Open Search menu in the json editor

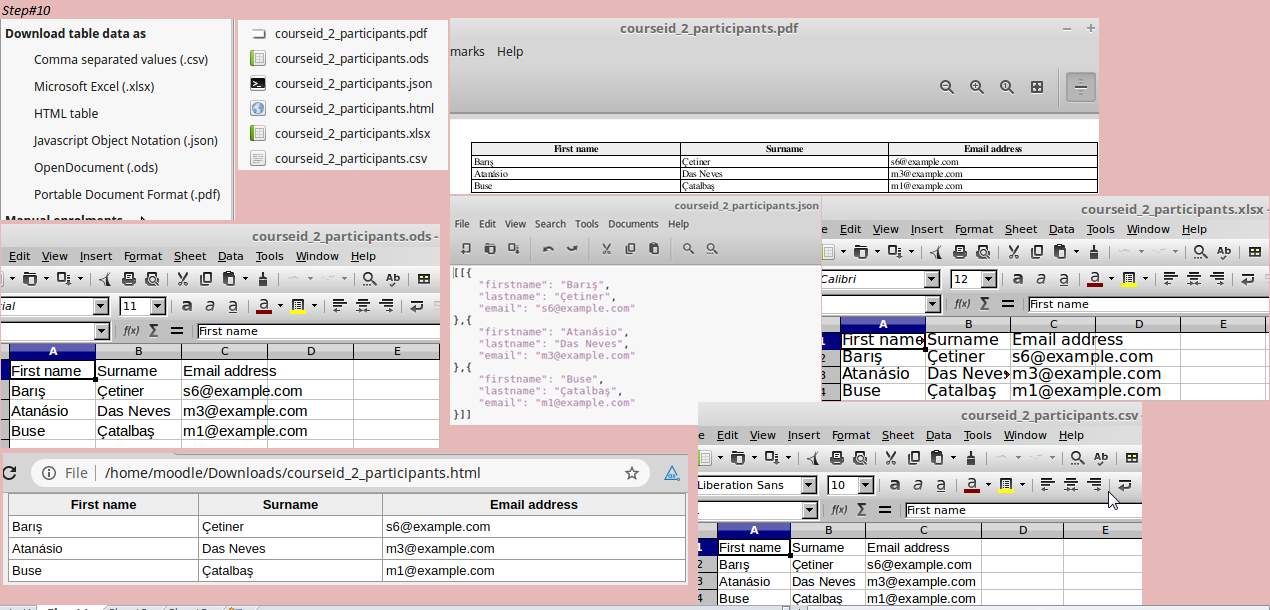[x=550, y=224]
